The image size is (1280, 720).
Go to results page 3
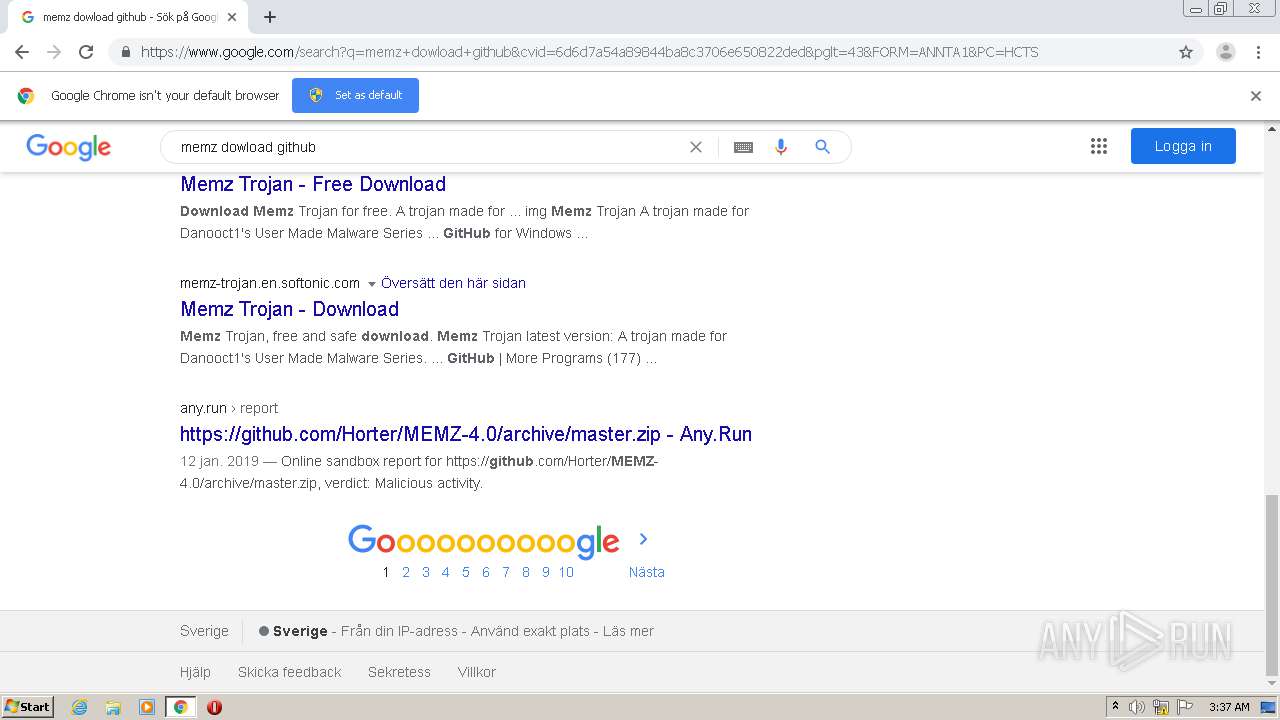coord(426,572)
